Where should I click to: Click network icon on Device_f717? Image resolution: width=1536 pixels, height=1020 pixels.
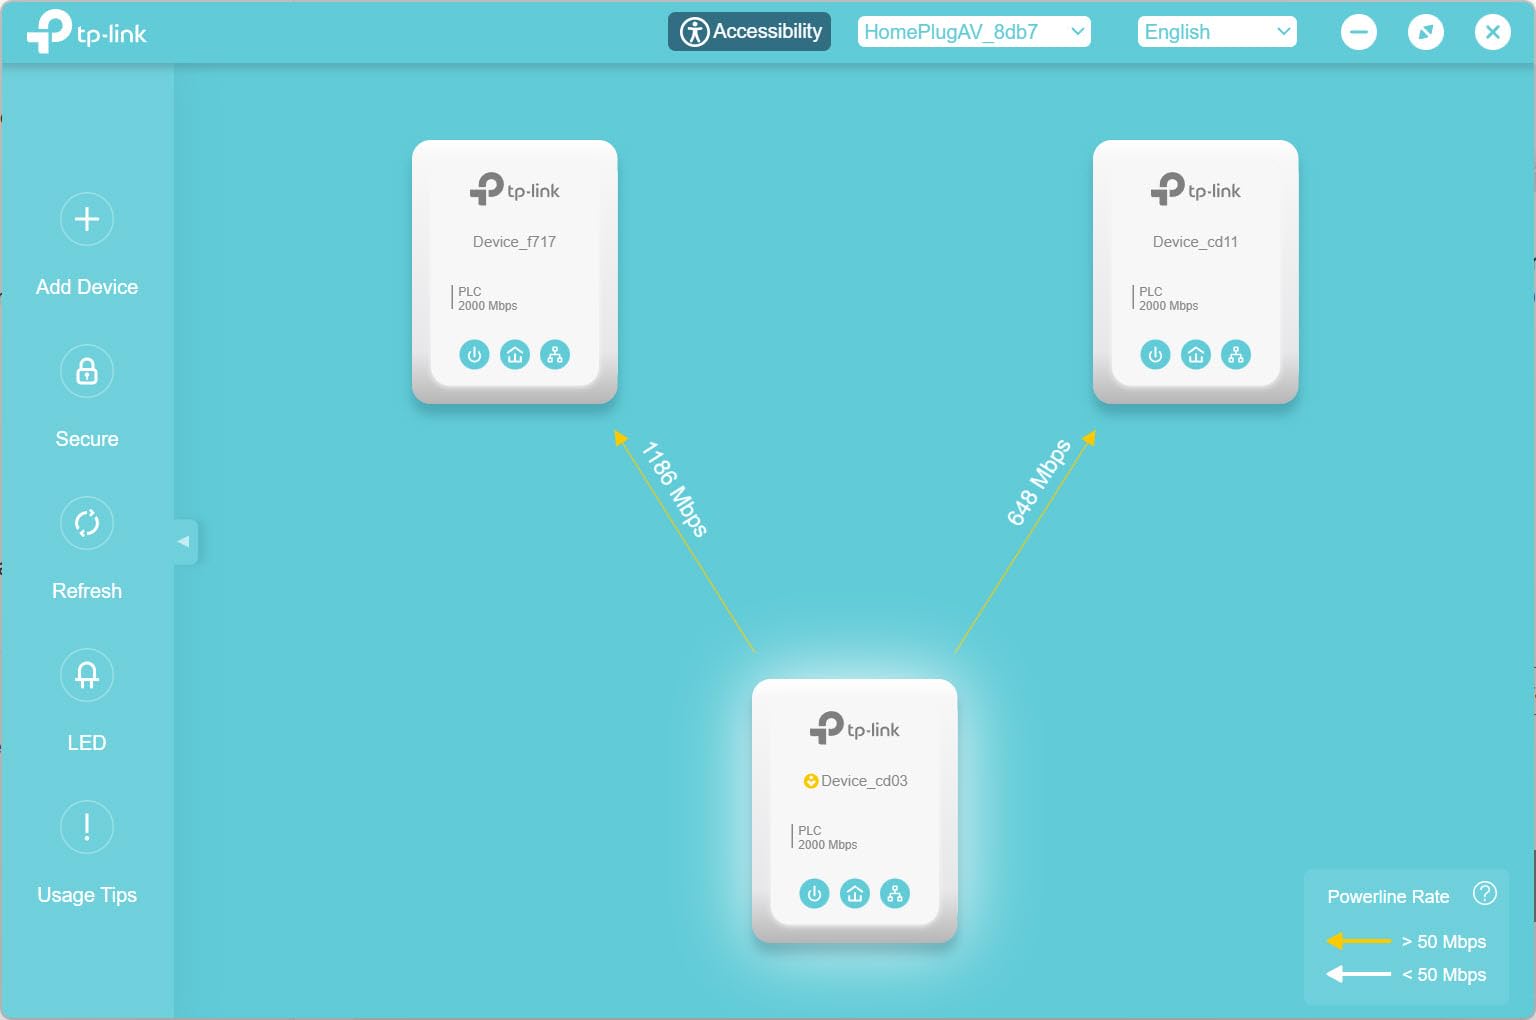click(555, 355)
